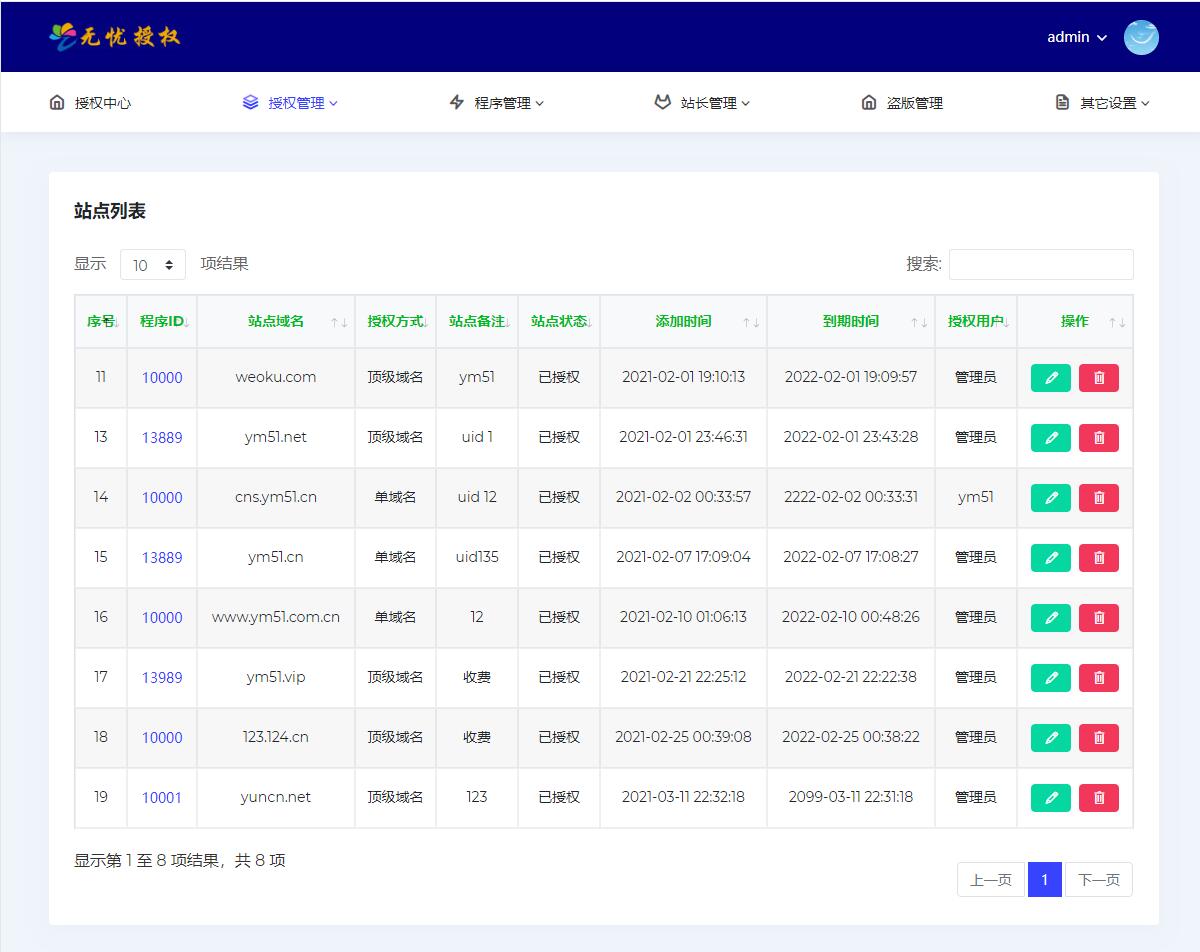Sort table by 到期时间 column

851,321
